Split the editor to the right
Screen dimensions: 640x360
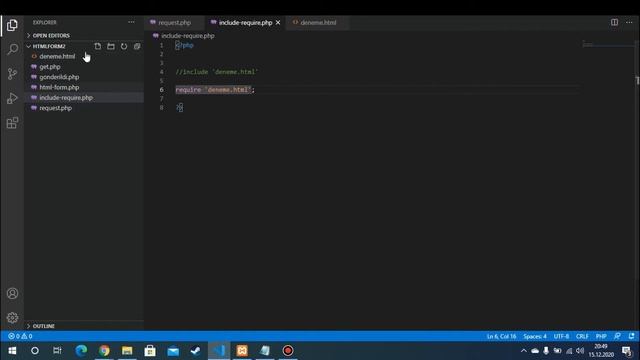pos(614,22)
